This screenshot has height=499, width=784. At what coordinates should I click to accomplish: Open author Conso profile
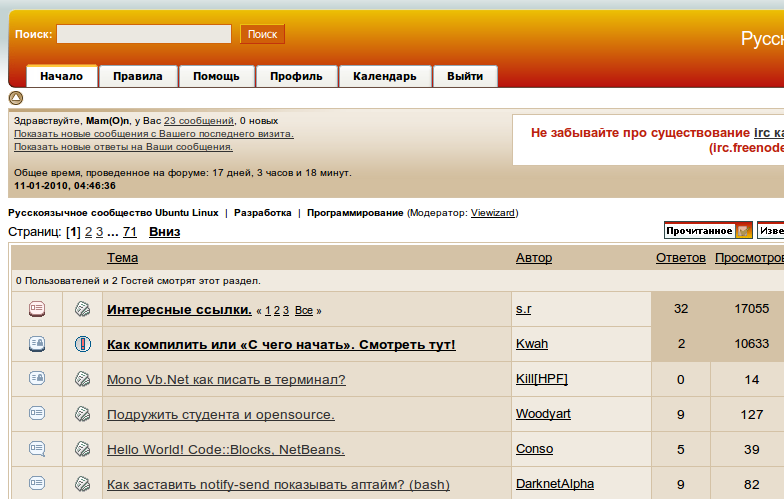click(534, 449)
